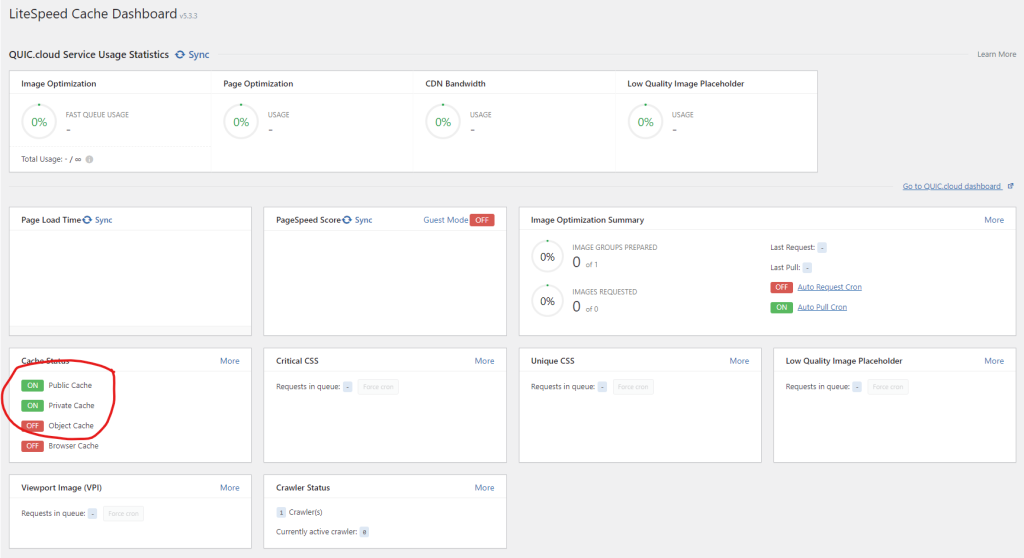Open More in Viewport Image (VPI) panel
The width and height of the screenshot is (1024, 558).
point(230,487)
